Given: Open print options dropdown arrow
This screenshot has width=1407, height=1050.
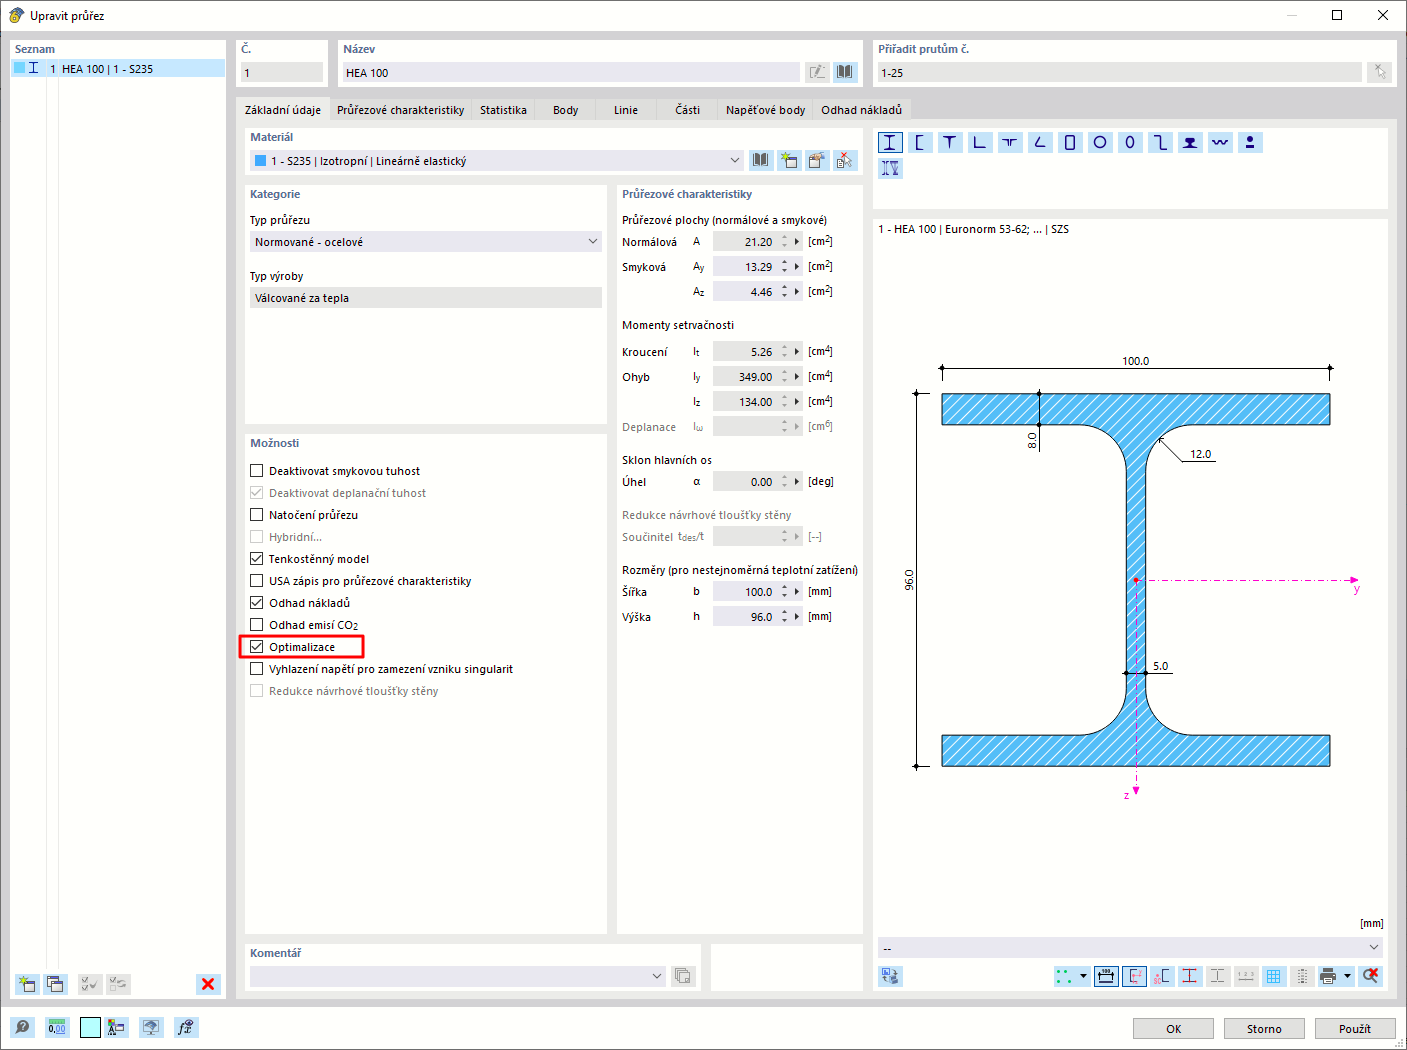Looking at the screenshot, I should 1348,976.
